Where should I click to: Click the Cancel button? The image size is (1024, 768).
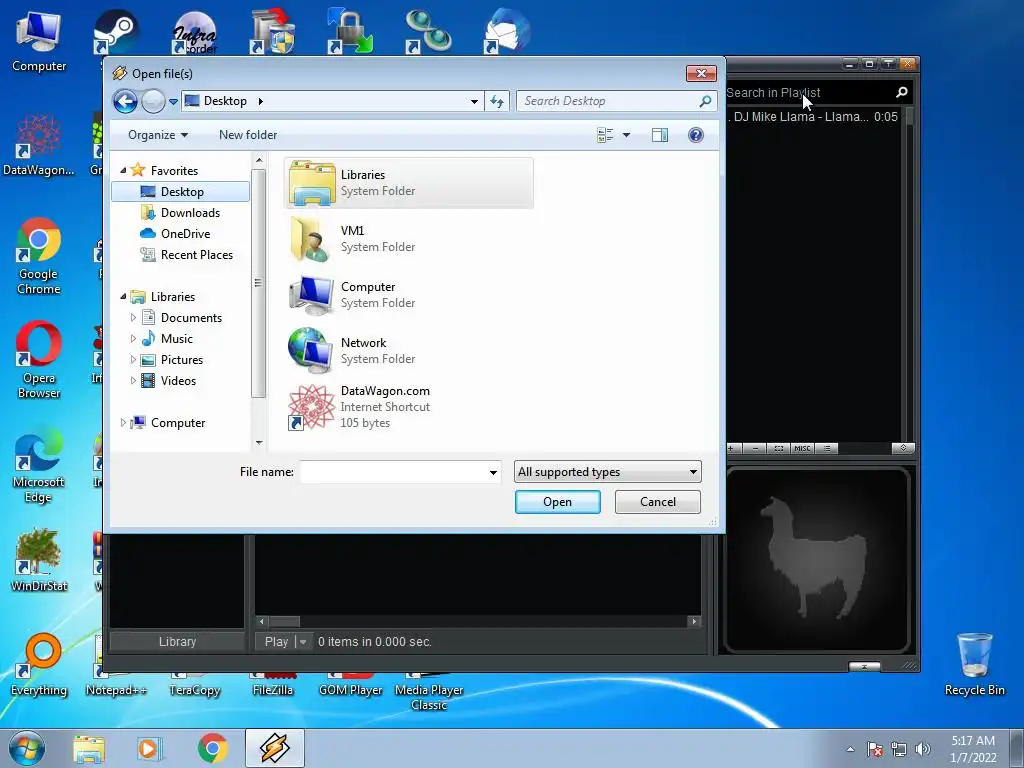[x=658, y=502]
